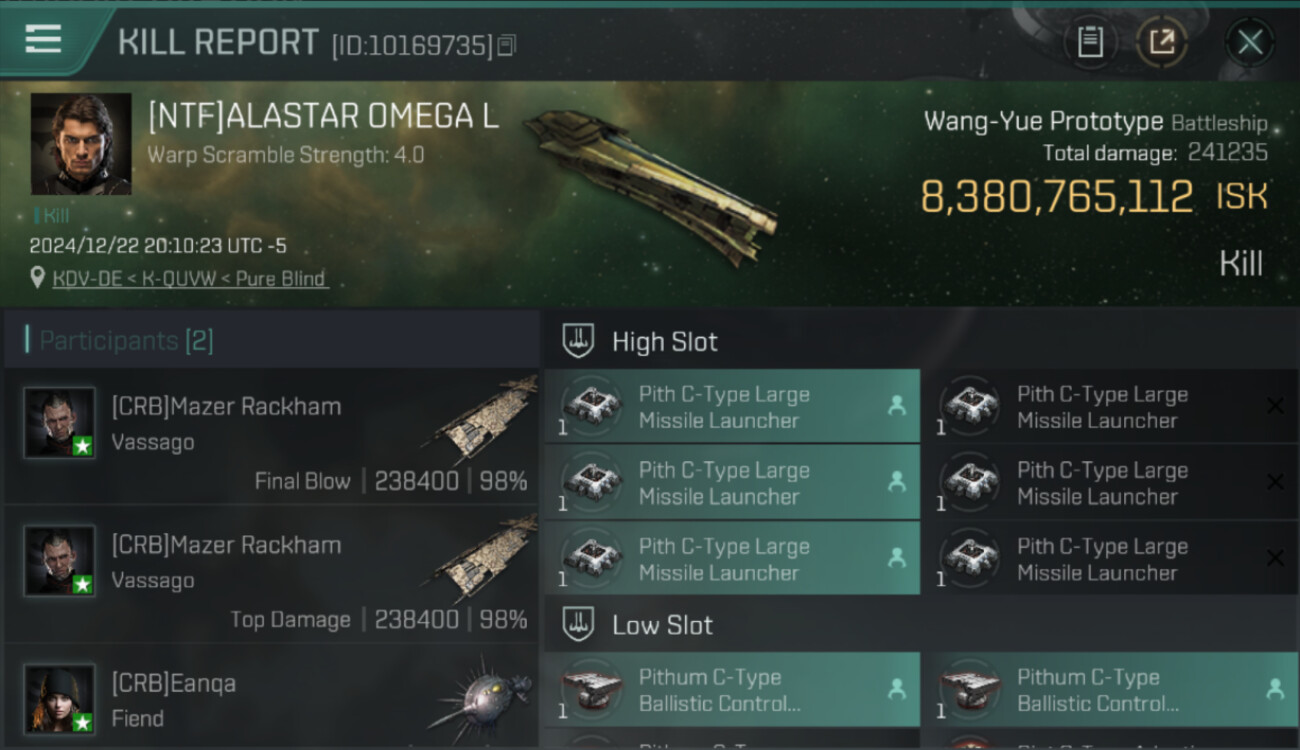Click the share kill report icon
This screenshot has width=1300, height=750.
click(1162, 42)
